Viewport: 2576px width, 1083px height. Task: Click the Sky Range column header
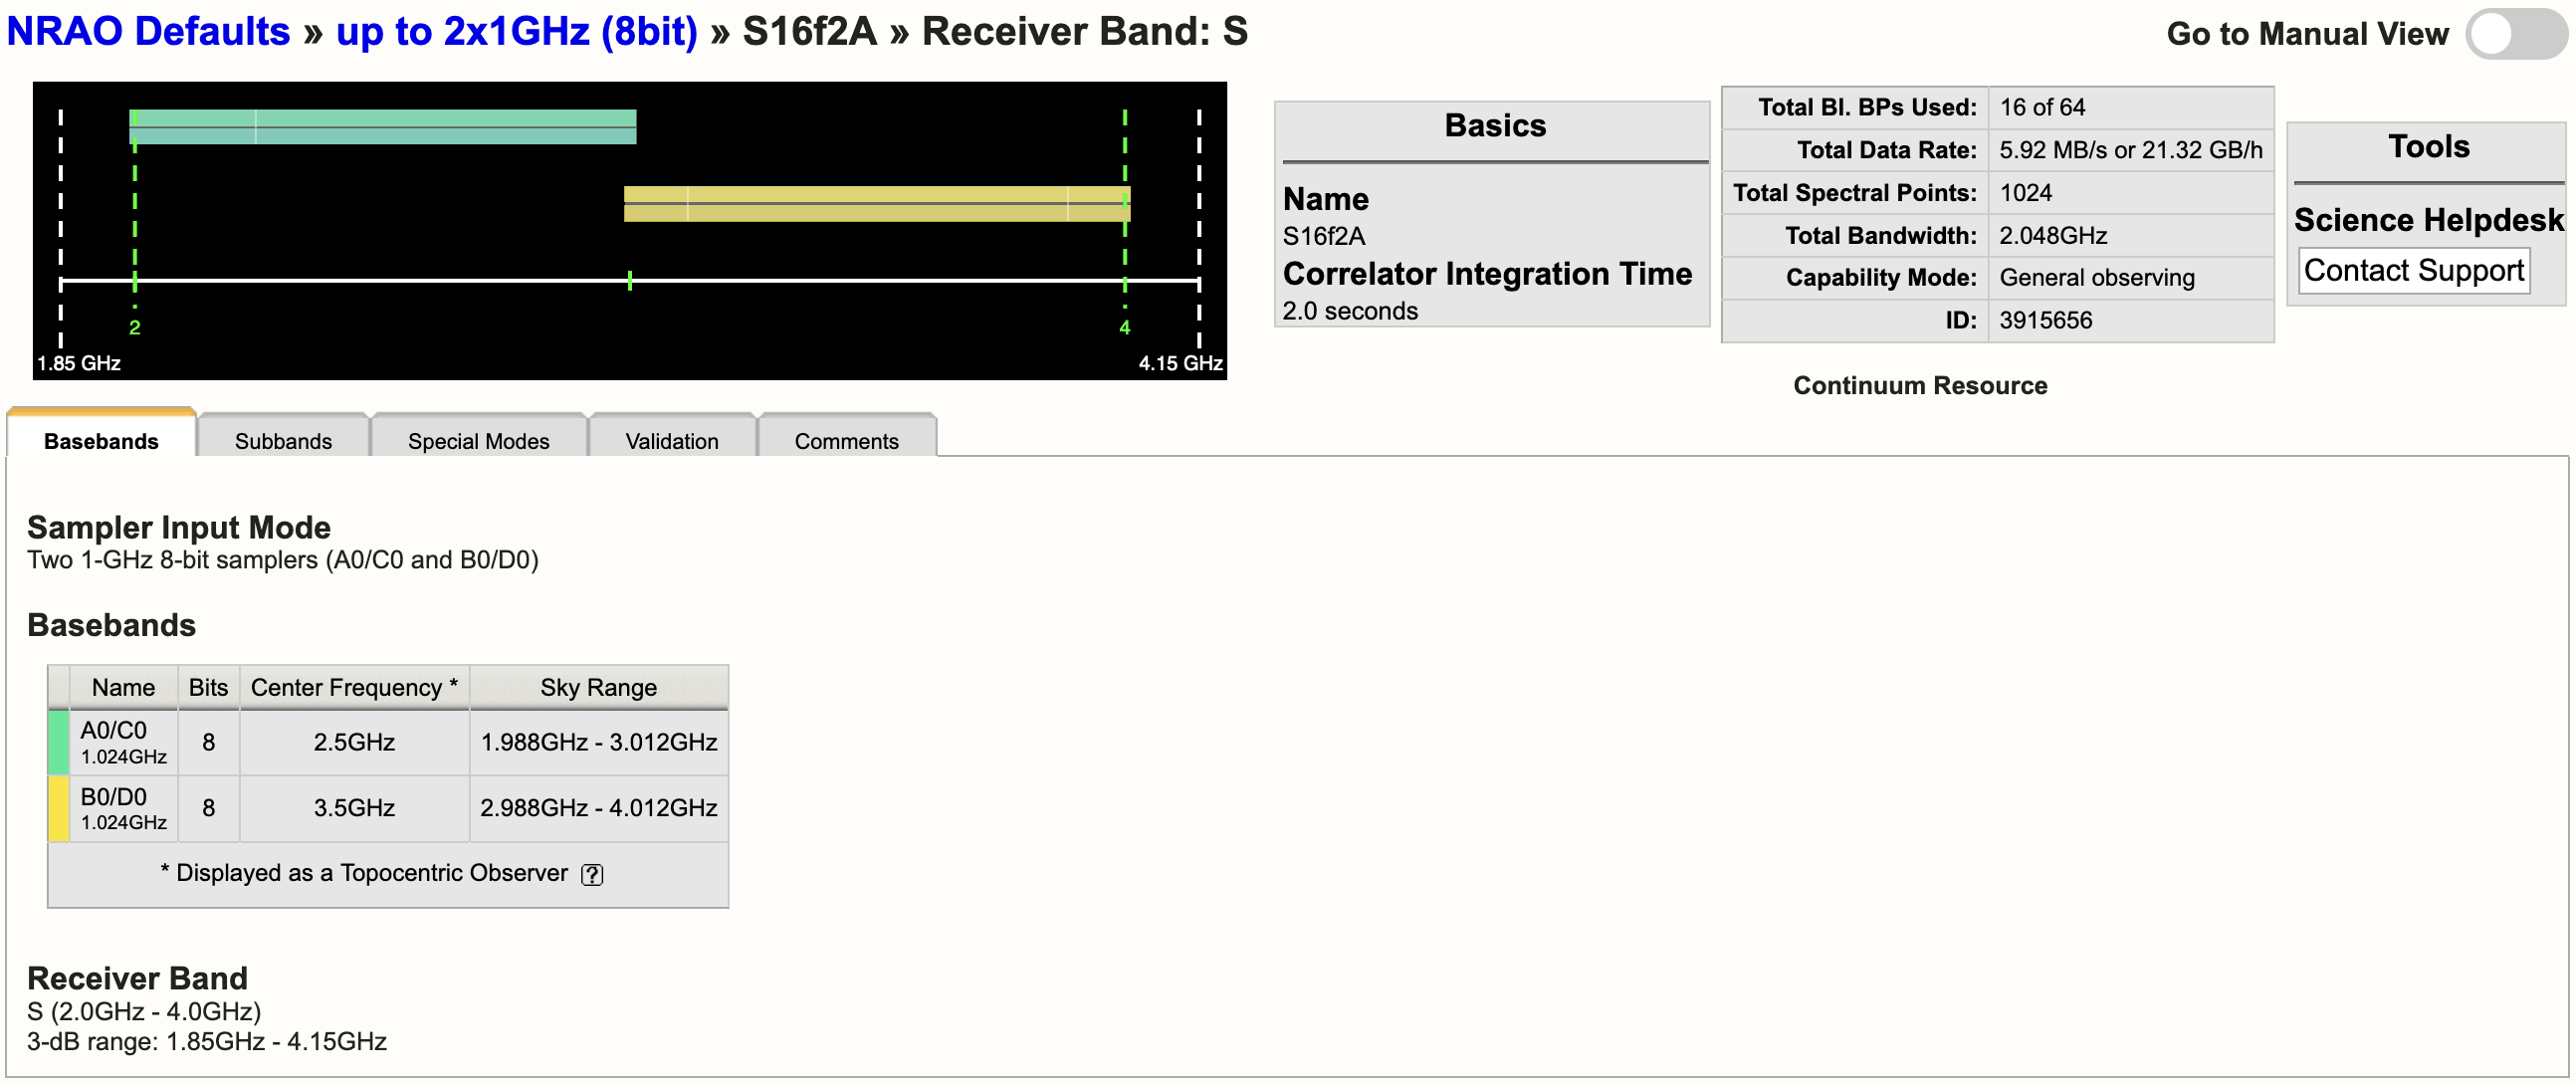click(x=599, y=688)
